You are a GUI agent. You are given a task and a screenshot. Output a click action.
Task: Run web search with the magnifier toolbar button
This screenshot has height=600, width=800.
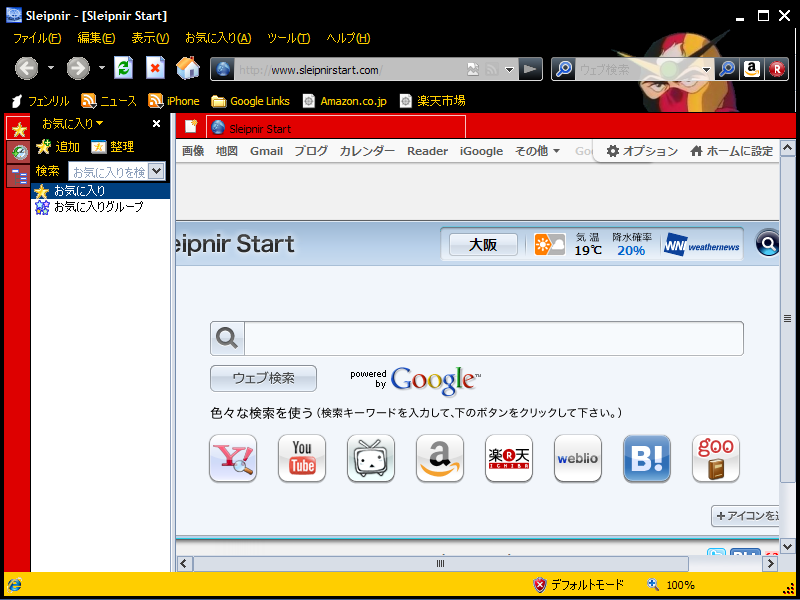point(728,69)
